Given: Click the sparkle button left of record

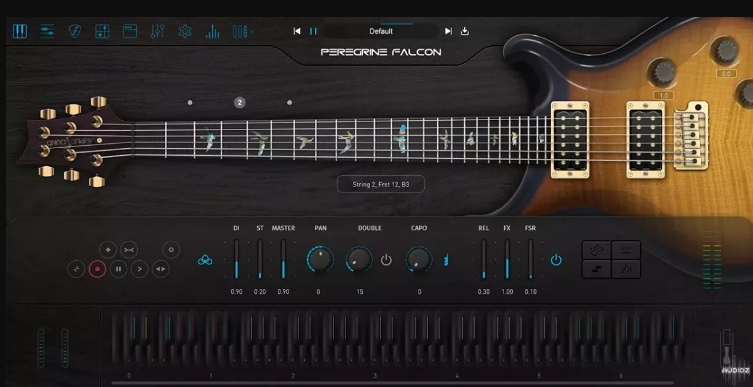Looking at the screenshot, I should pyautogui.click(x=76, y=269).
